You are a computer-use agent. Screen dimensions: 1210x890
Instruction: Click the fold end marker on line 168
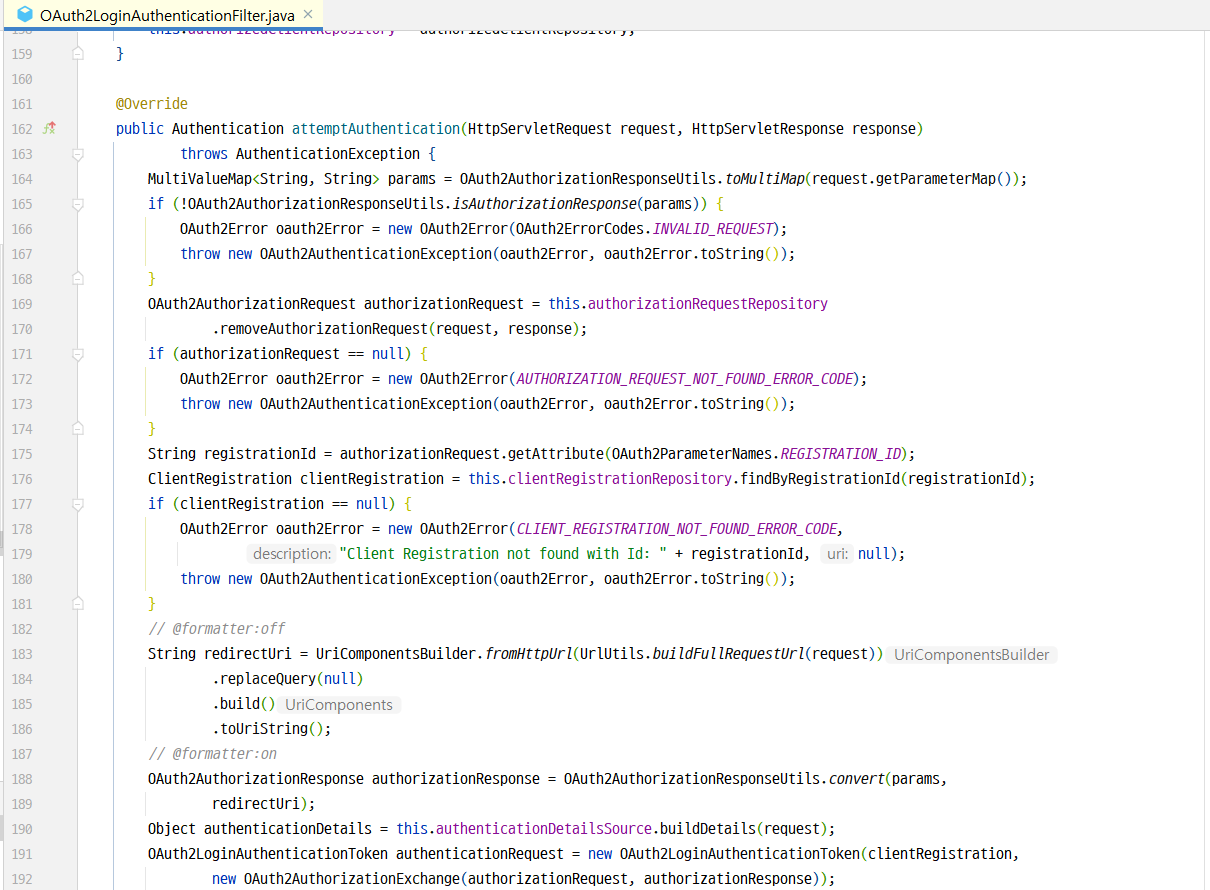point(78,279)
